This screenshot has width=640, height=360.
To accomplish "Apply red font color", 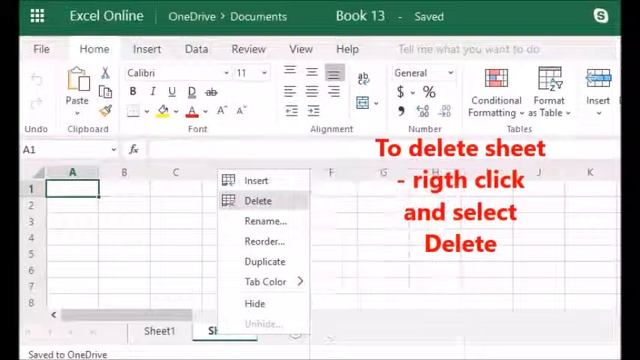I will pyautogui.click(x=192, y=111).
